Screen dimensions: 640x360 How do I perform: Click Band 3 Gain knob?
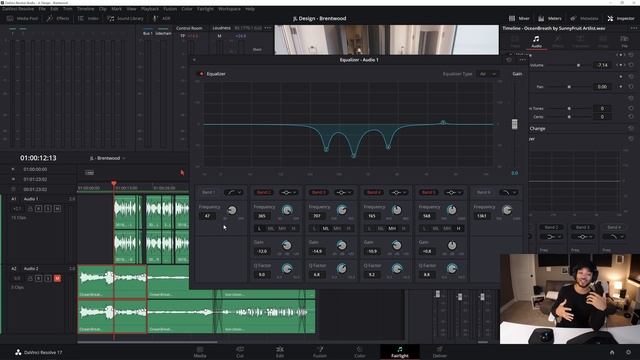tap(342, 245)
